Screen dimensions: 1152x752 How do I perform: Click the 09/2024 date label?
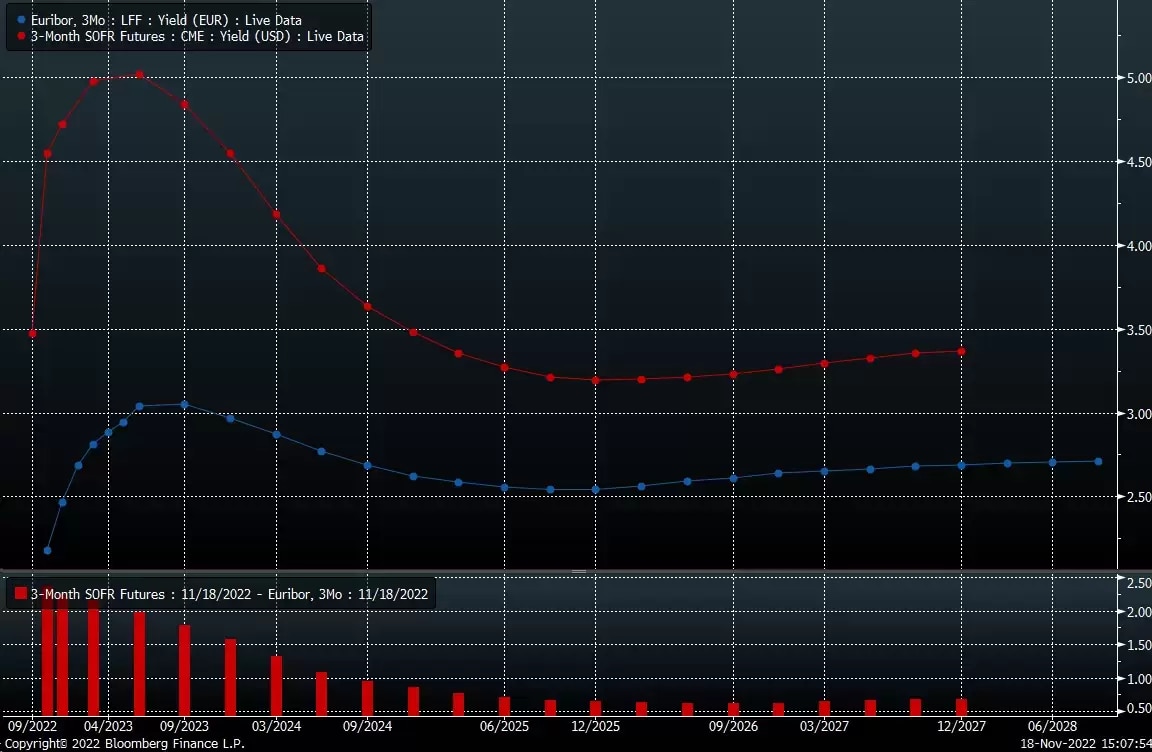(x=367, y=726)
